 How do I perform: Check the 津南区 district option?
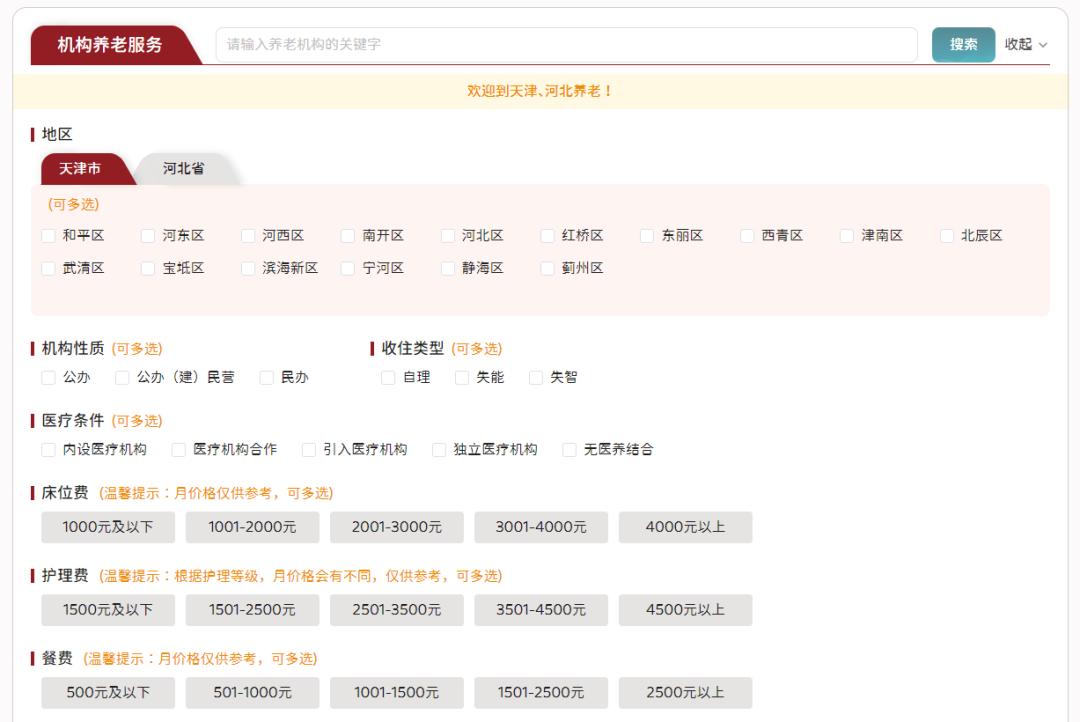tap(847, 237)
